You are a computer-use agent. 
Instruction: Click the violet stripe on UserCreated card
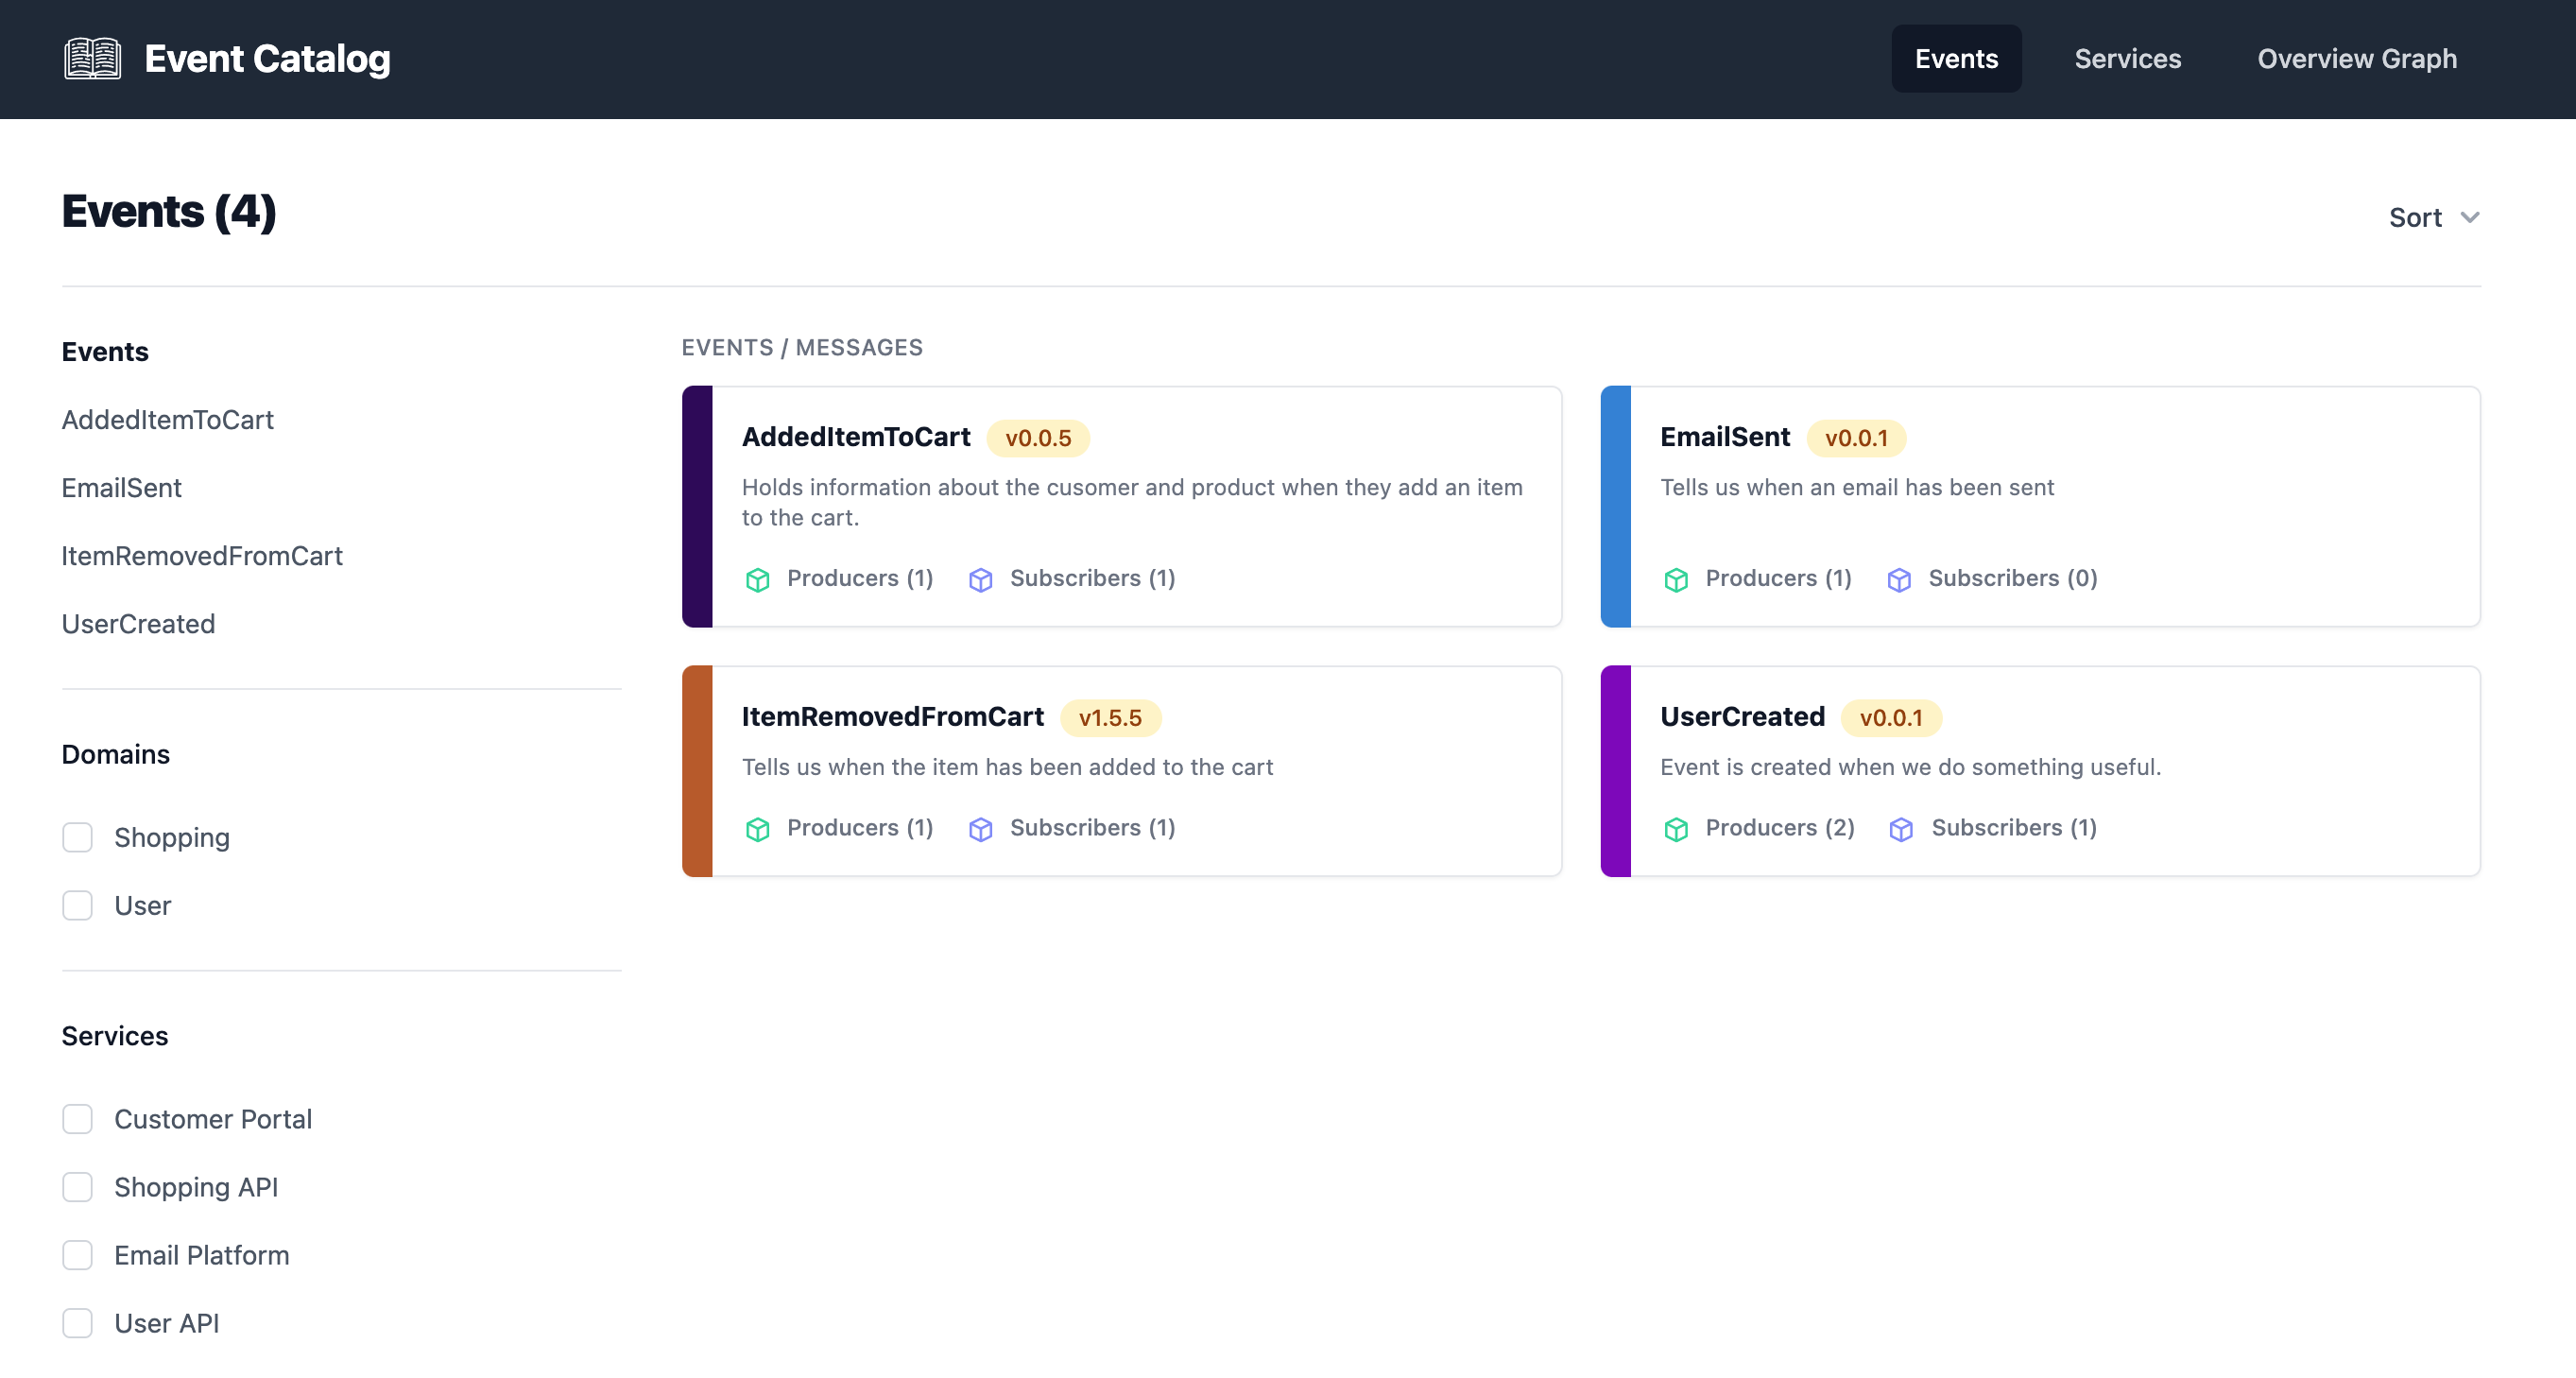pos(1615,772)
